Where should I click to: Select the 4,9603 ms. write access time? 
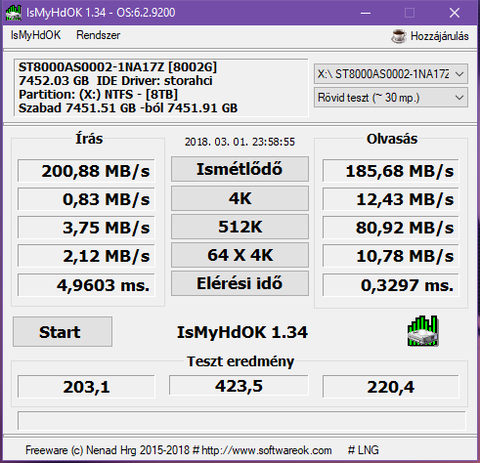coord(86,285)
